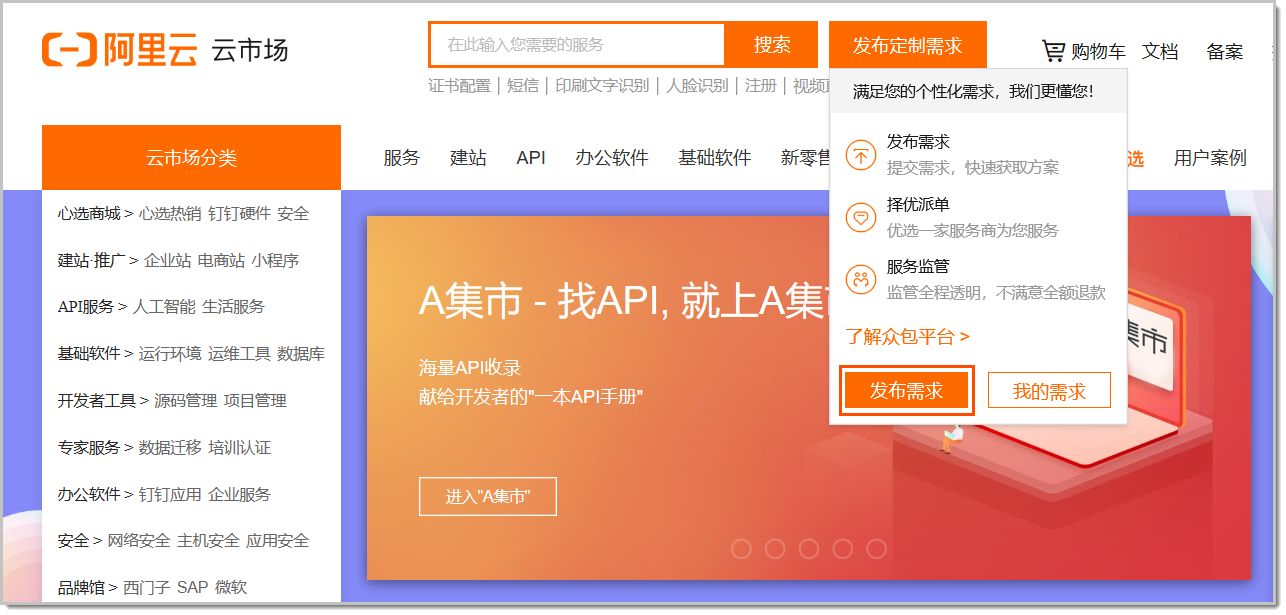This screenshot has width=1286, height=615.
Task: Open 生活服务 subcategory
Action: (x=233, y=307)
